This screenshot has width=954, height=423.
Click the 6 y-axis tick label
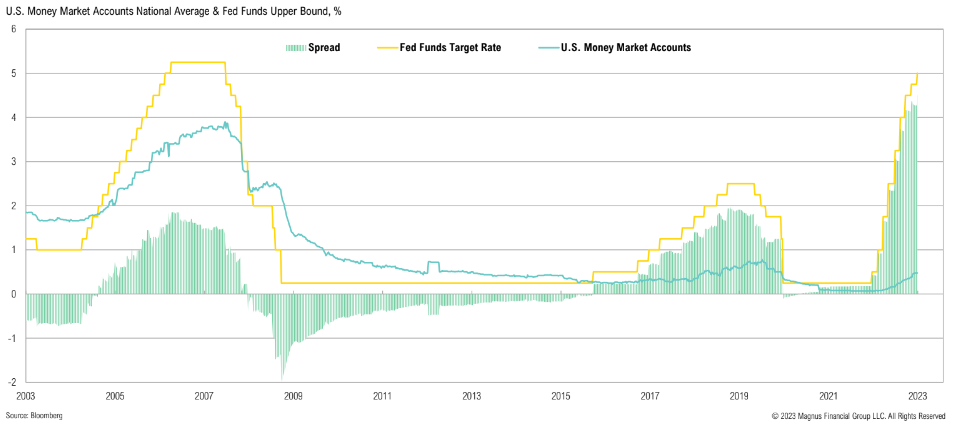pyautogui.click(x=13, y=29)
